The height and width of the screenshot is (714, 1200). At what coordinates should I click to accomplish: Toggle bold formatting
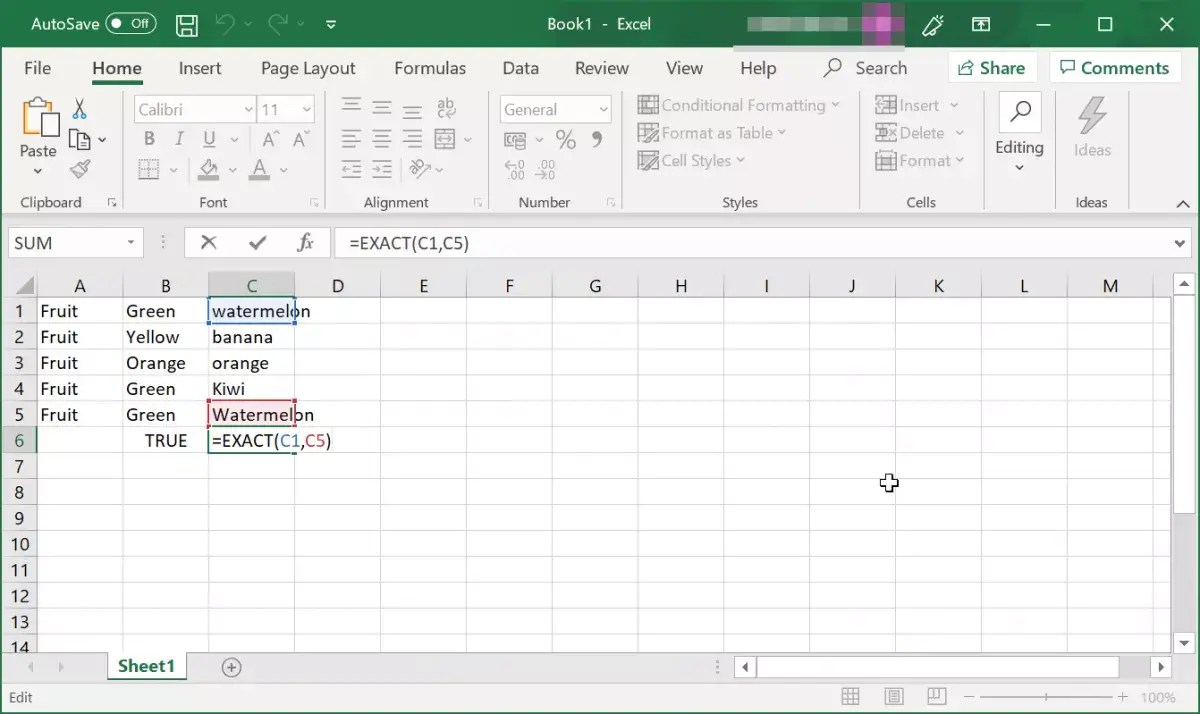click(148, 139)
